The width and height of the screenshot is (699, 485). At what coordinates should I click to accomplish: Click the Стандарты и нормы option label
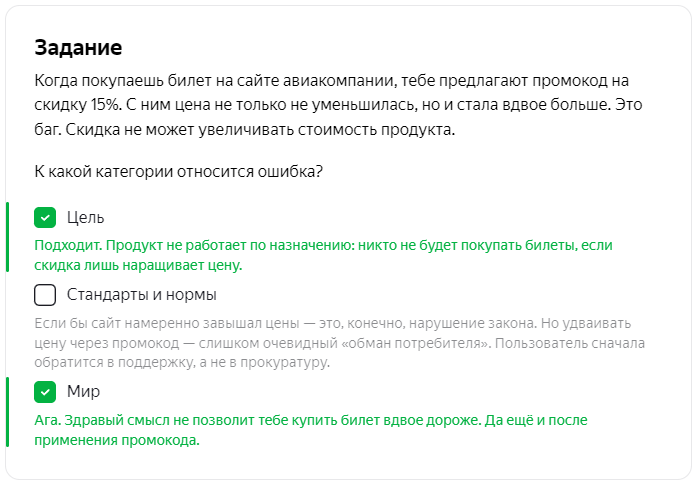142,295
